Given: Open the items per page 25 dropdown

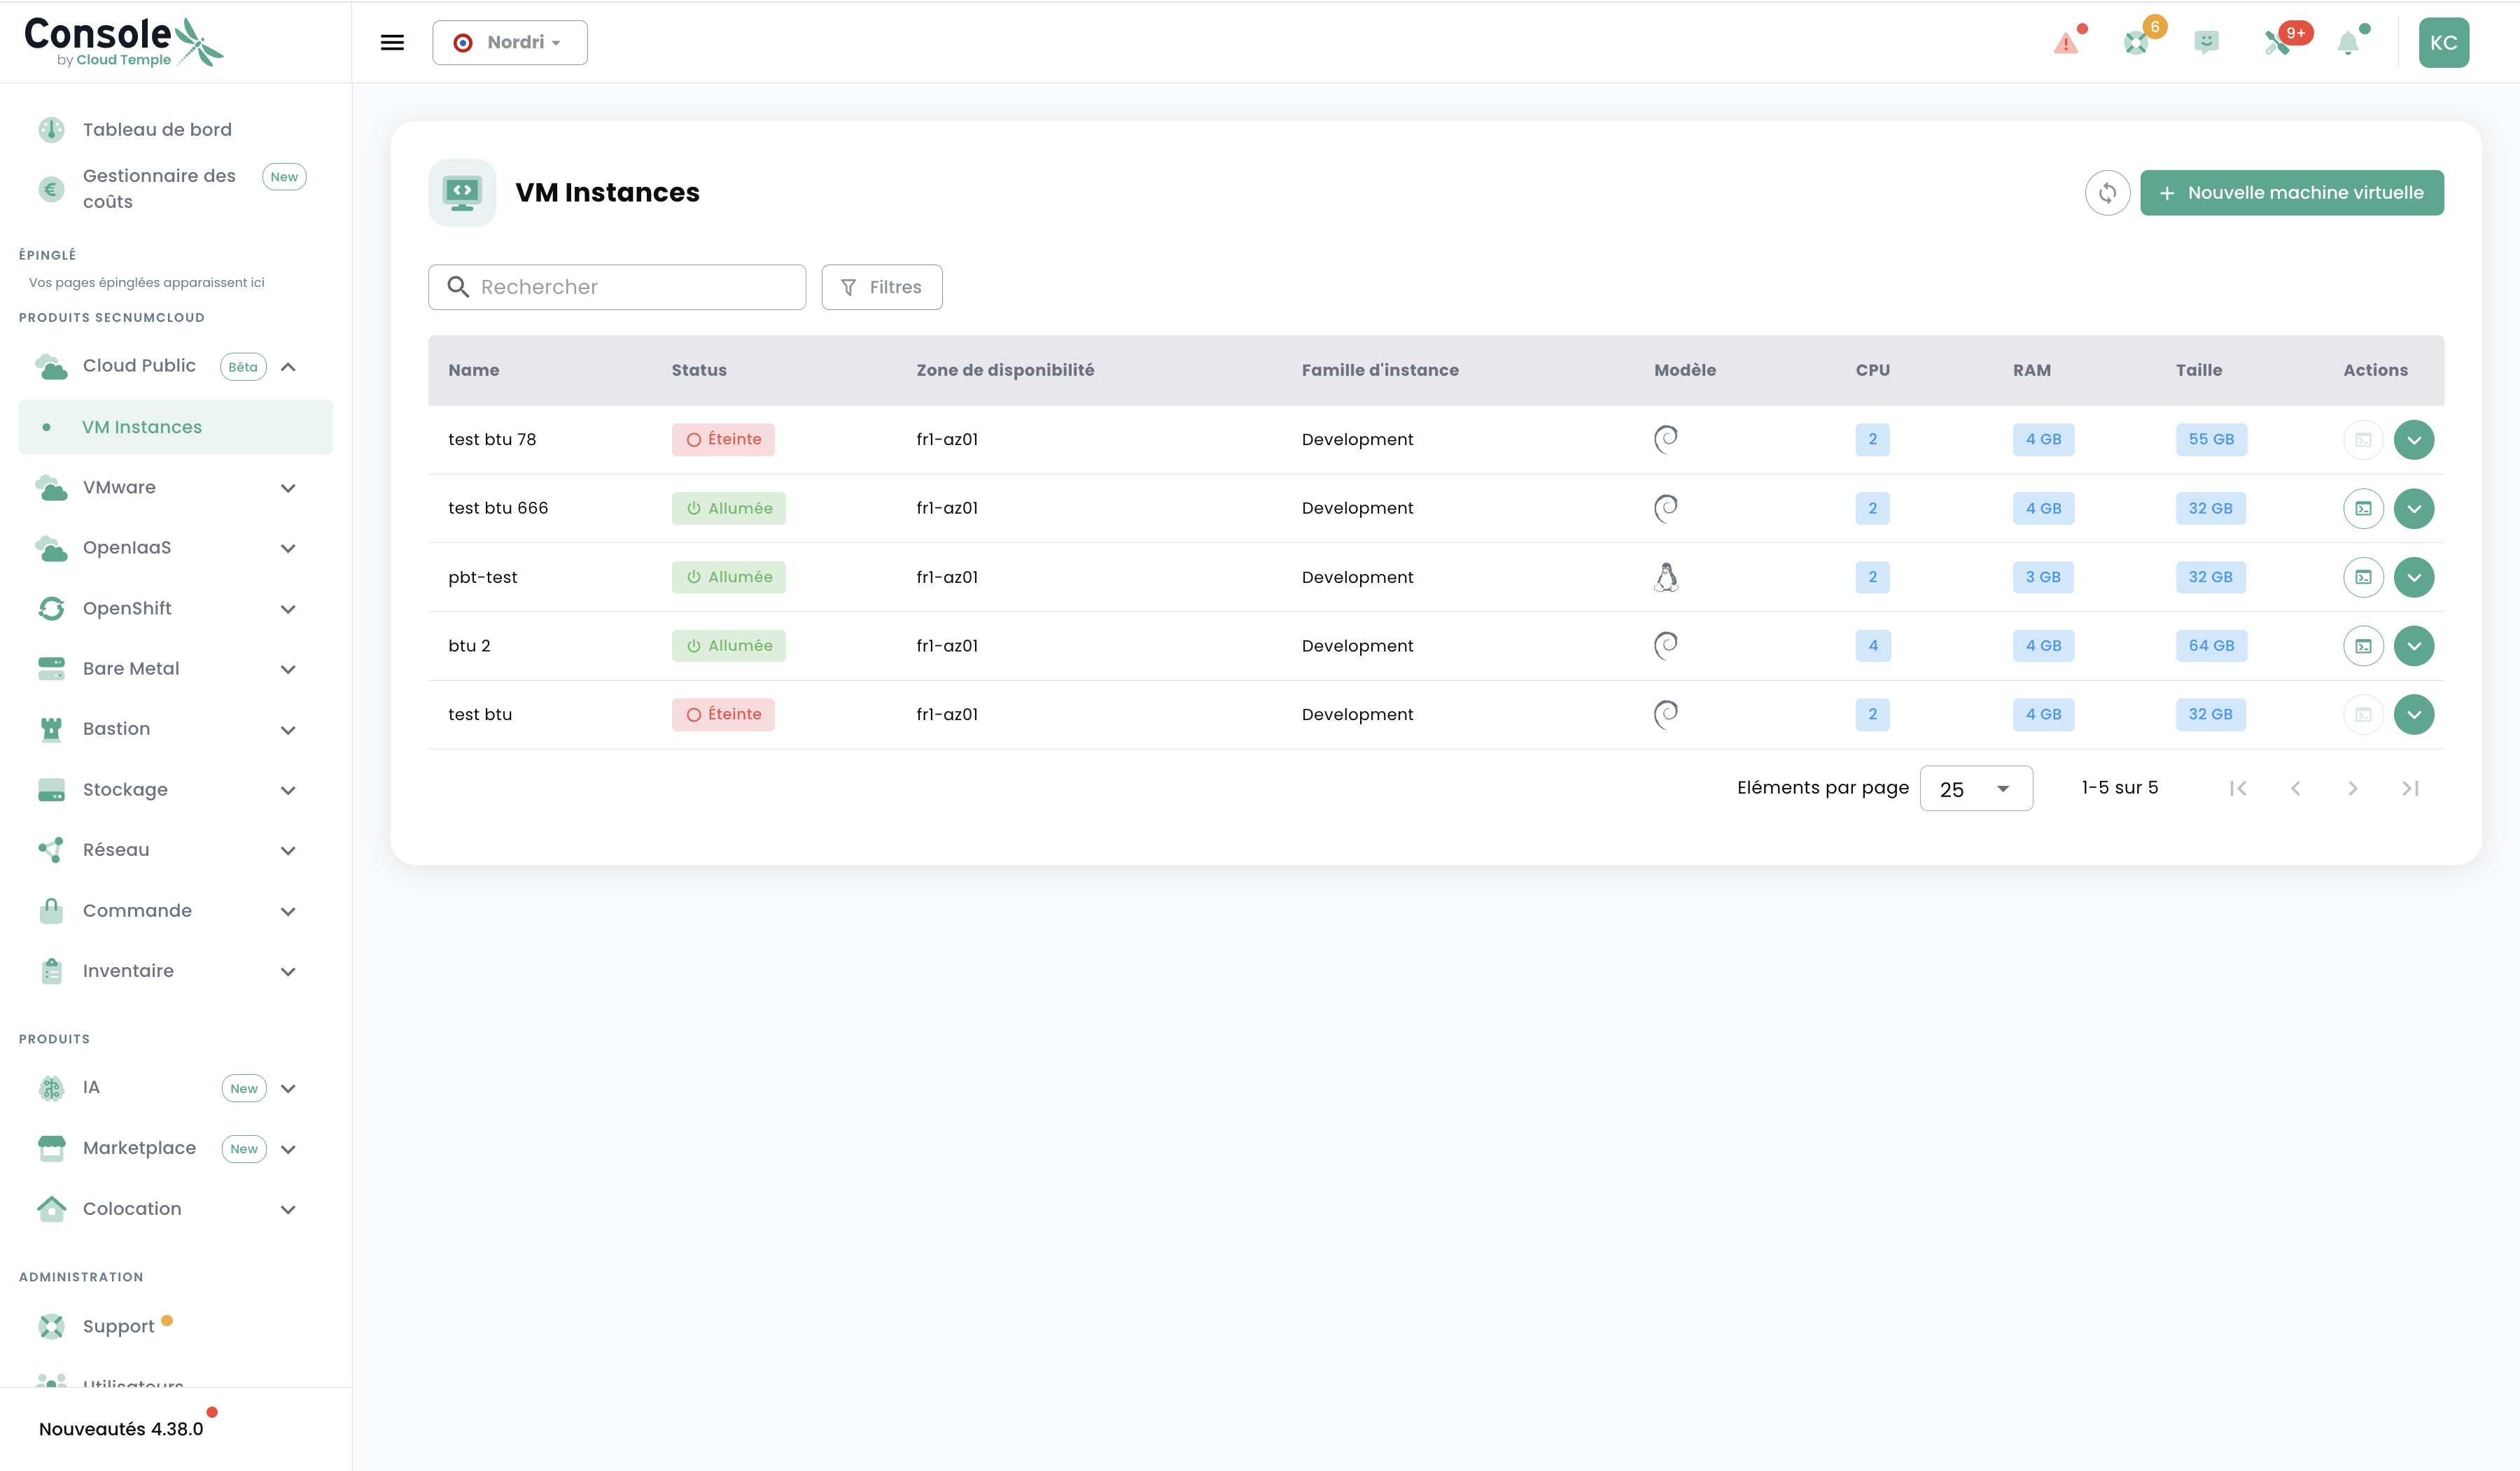Looking at the screenshot, I should [x=1976, y=789].
